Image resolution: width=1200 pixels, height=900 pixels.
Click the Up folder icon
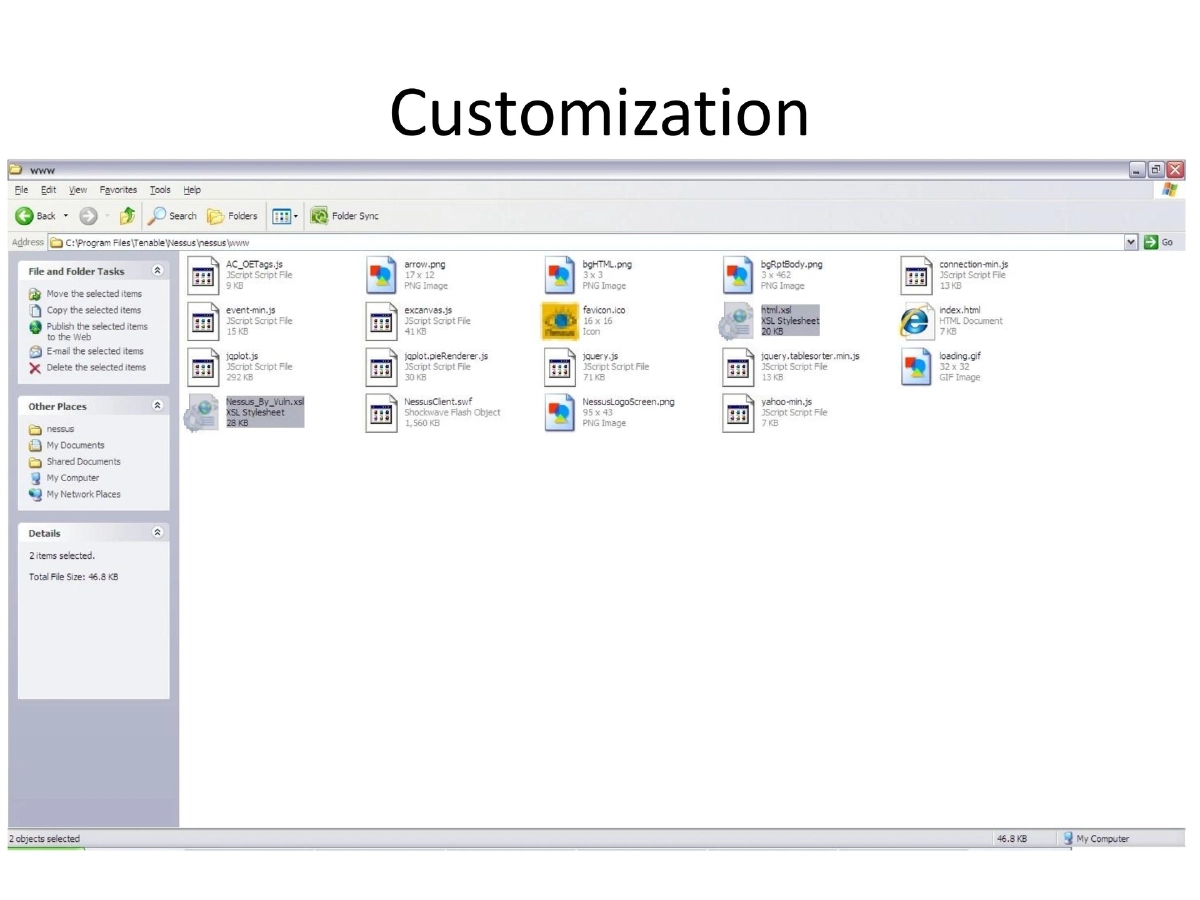[x=127, y=216]
